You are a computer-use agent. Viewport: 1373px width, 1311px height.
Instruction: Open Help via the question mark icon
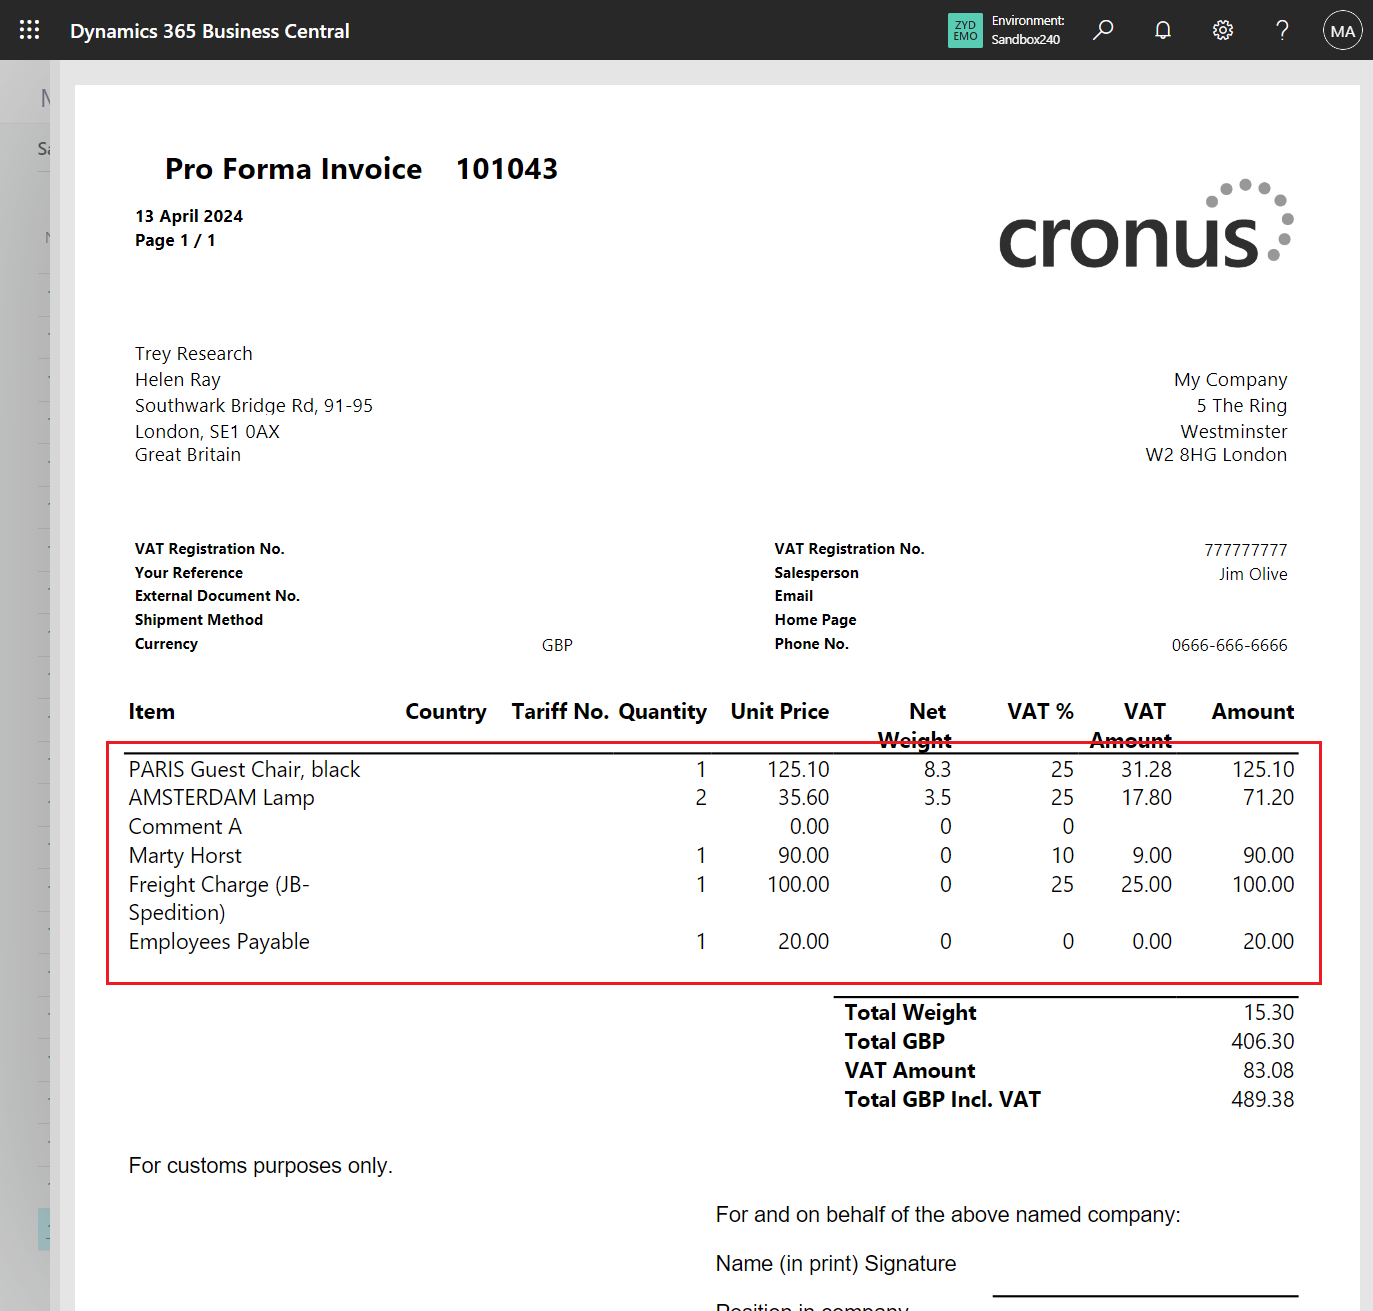(1281, 30)
